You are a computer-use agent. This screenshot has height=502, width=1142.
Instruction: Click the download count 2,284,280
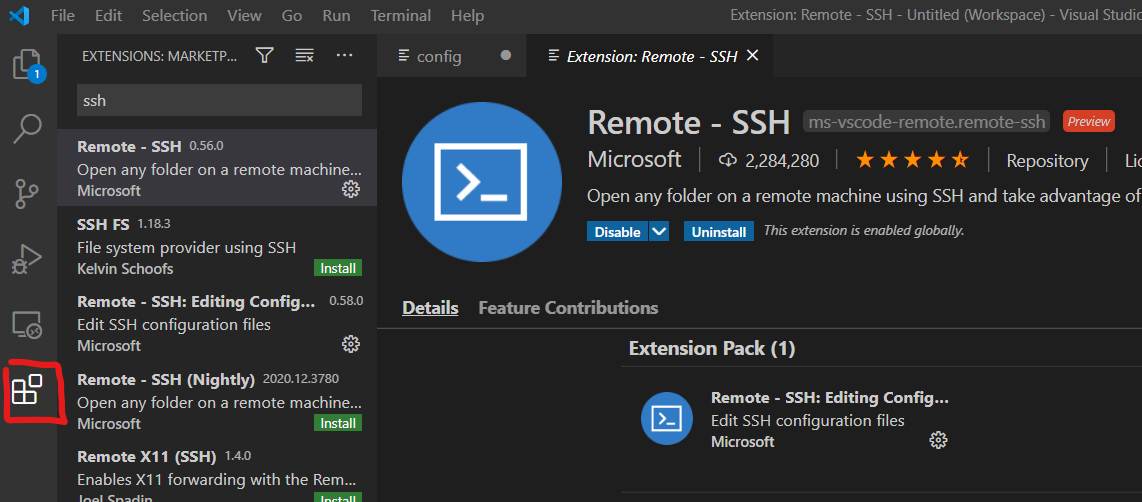(x=768, y=160)
